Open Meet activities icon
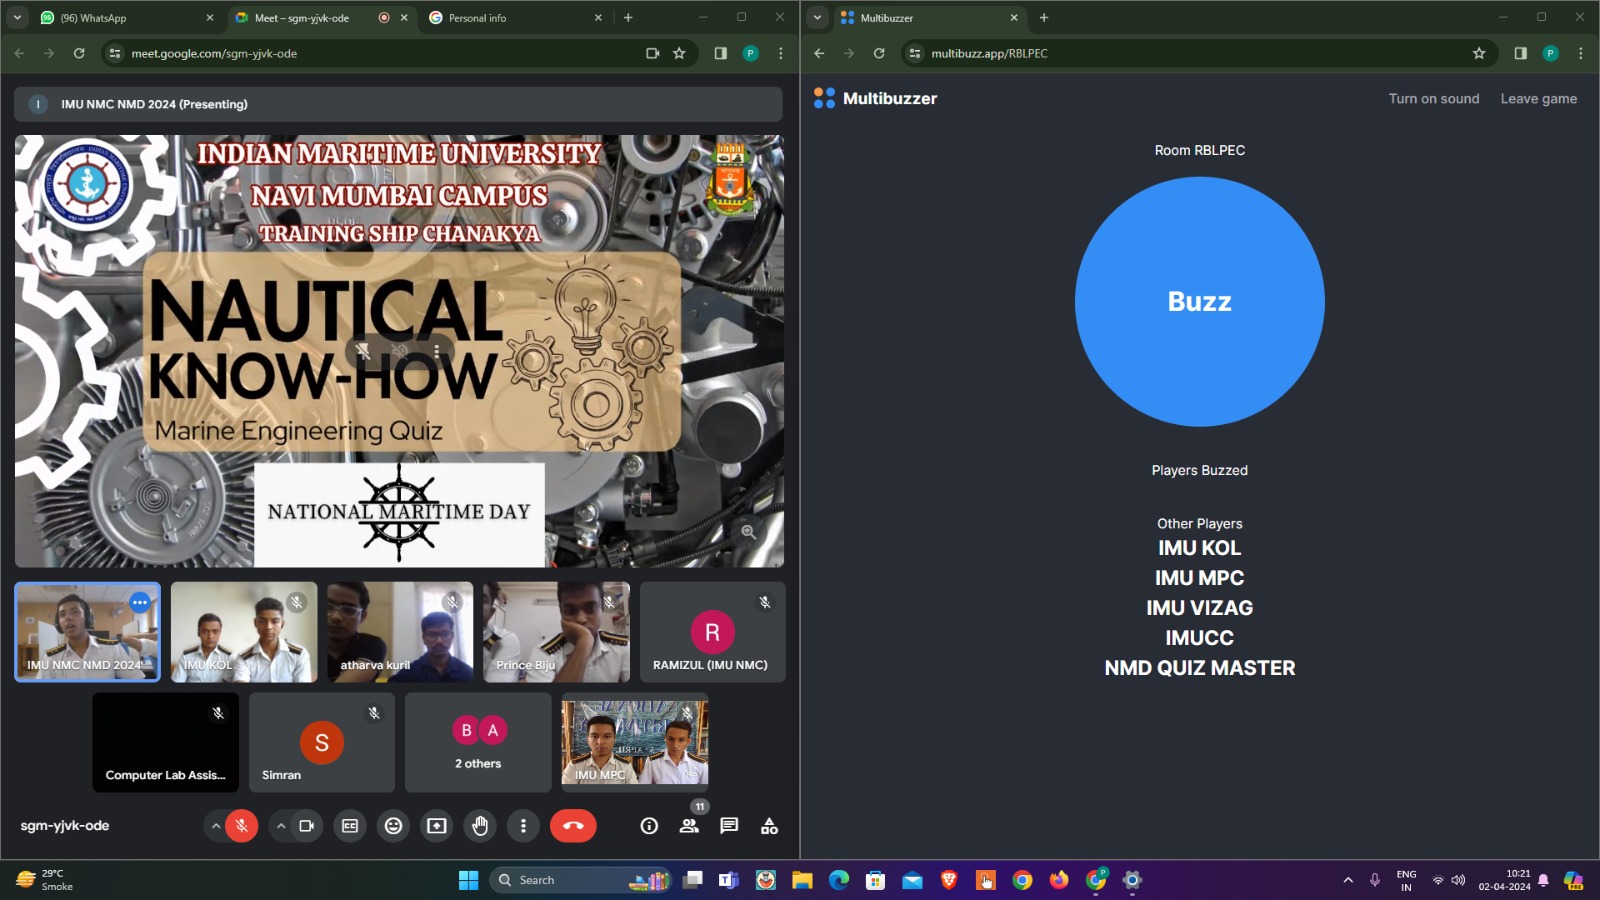 [x=769, y=826]
